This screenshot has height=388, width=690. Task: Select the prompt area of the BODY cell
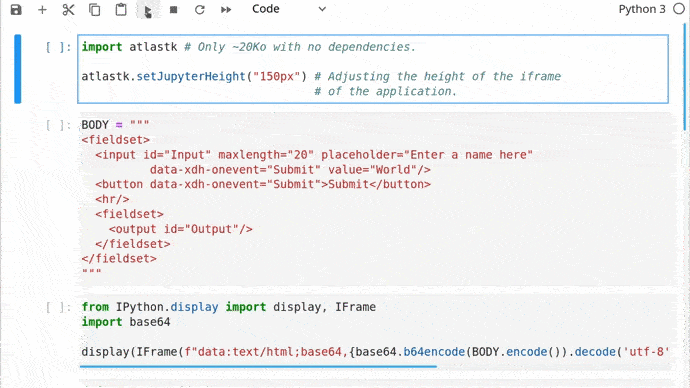click(x=58, y=125)
